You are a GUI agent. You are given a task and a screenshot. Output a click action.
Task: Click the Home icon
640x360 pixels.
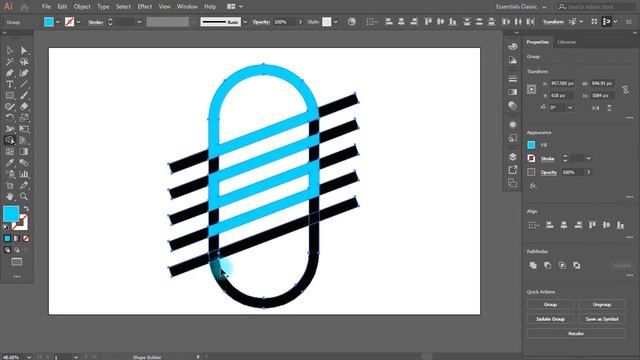[x=24, y=7]
